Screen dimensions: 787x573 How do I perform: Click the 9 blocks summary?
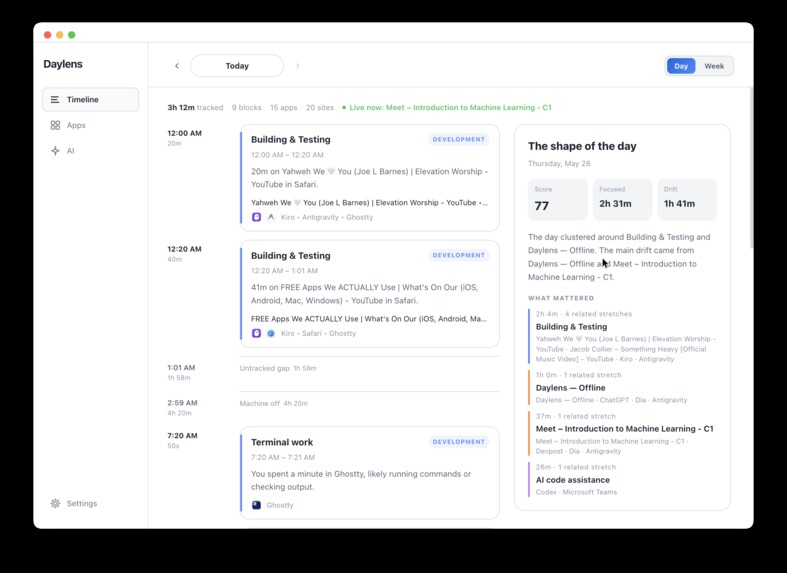tap(246, 107)
